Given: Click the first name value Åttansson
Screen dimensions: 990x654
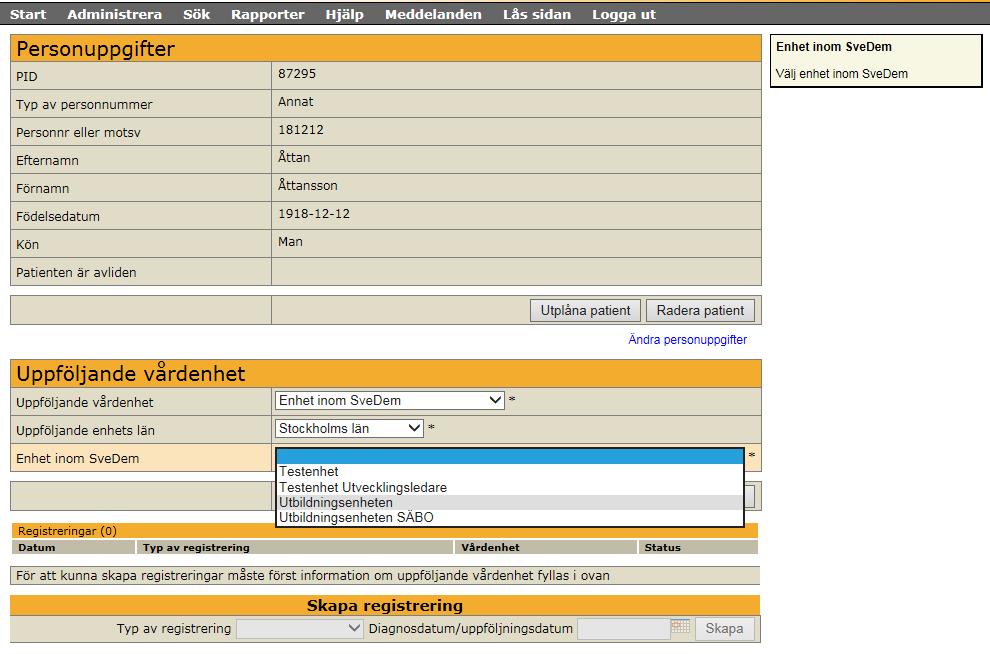Looking at the screenshot, I should tap(307, 184).
